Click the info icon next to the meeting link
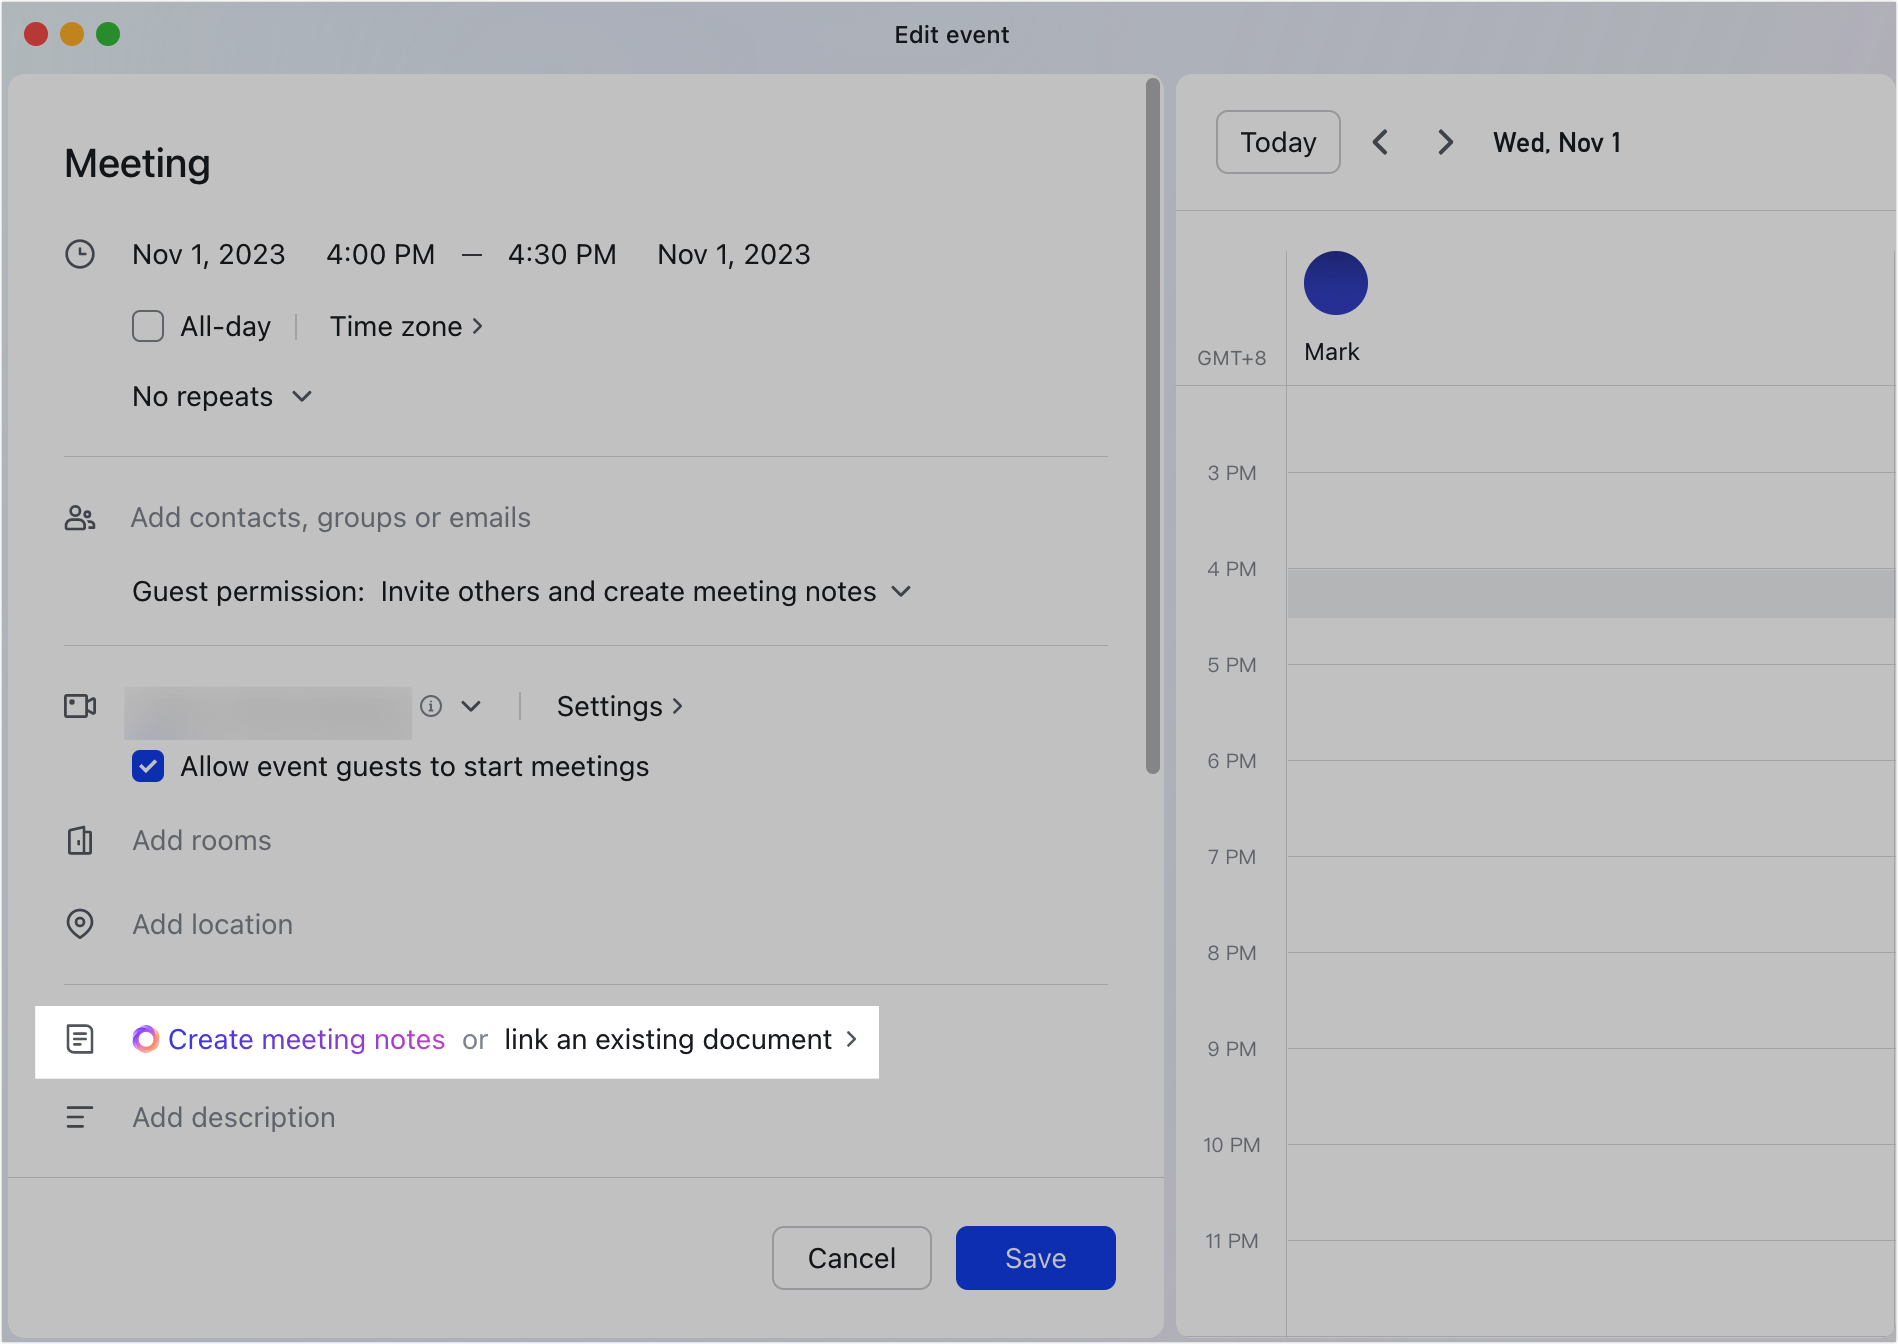Screen dimensions: 1898x1344 (430, 706)
